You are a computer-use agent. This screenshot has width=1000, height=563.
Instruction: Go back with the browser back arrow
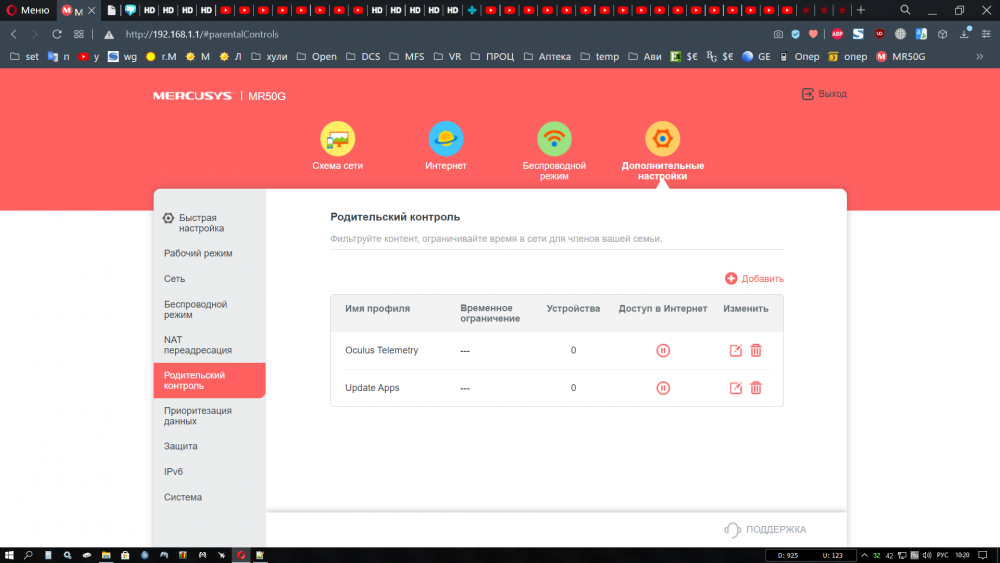point(14,34)
